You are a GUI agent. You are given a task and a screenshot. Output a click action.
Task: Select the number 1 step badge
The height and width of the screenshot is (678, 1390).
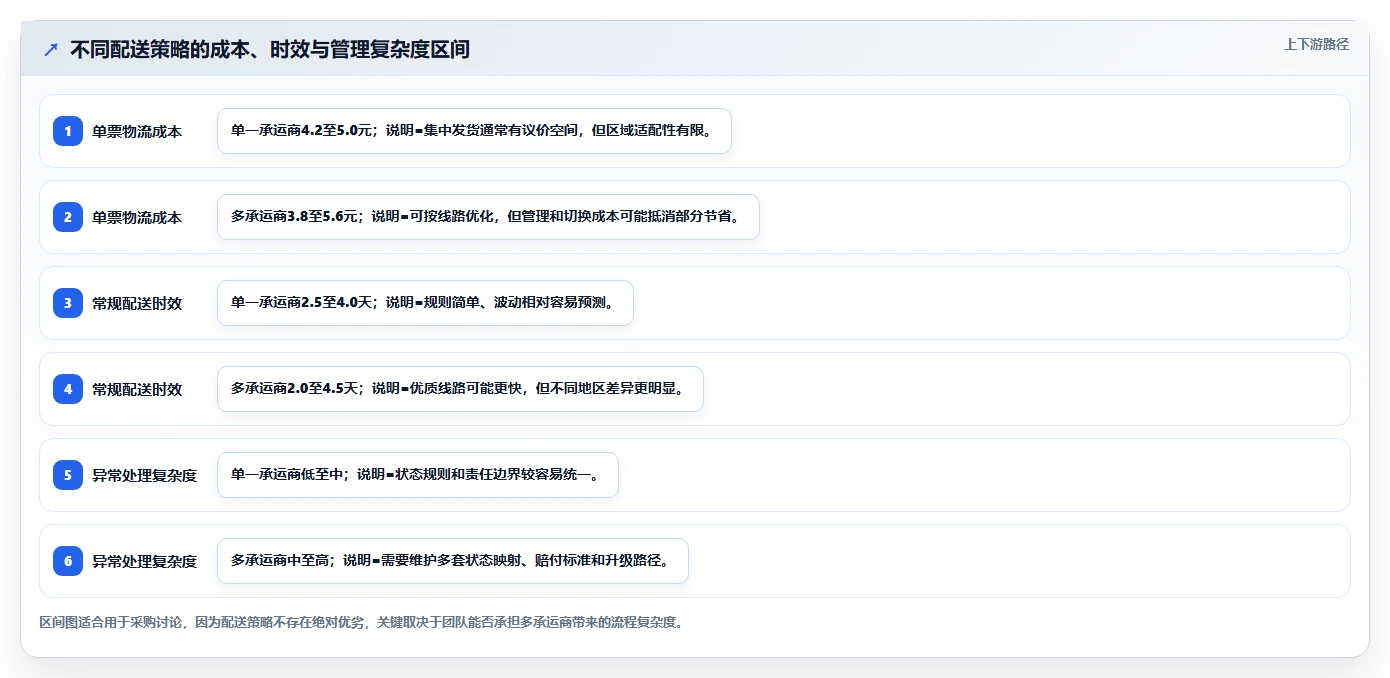(68, 131)
